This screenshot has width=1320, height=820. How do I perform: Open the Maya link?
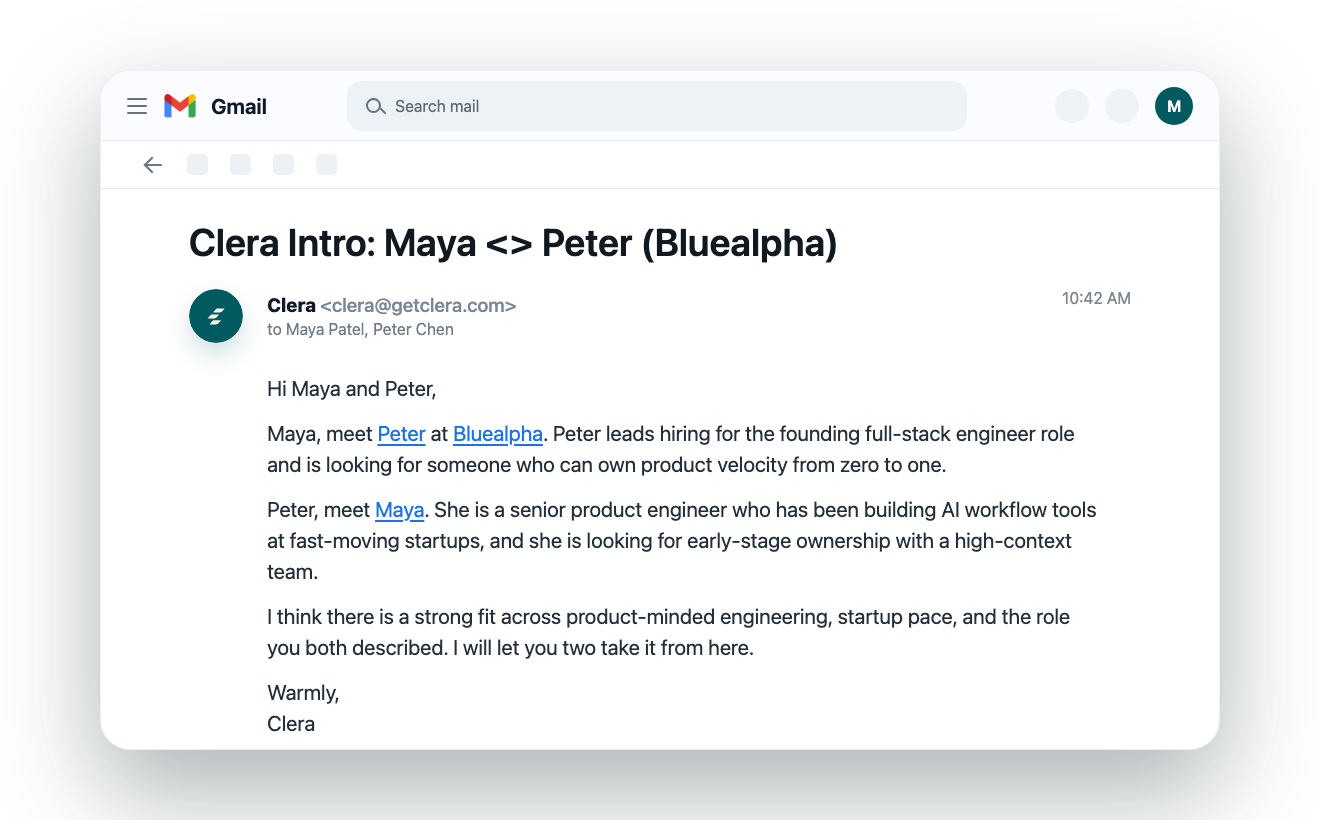coord(400,510)
